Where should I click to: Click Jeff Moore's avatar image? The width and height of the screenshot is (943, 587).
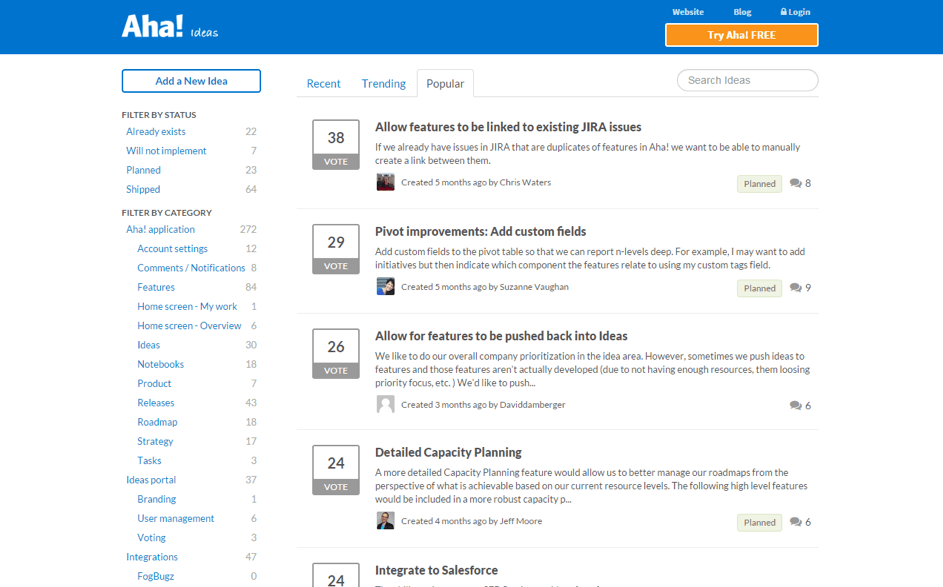coord(385,521)
